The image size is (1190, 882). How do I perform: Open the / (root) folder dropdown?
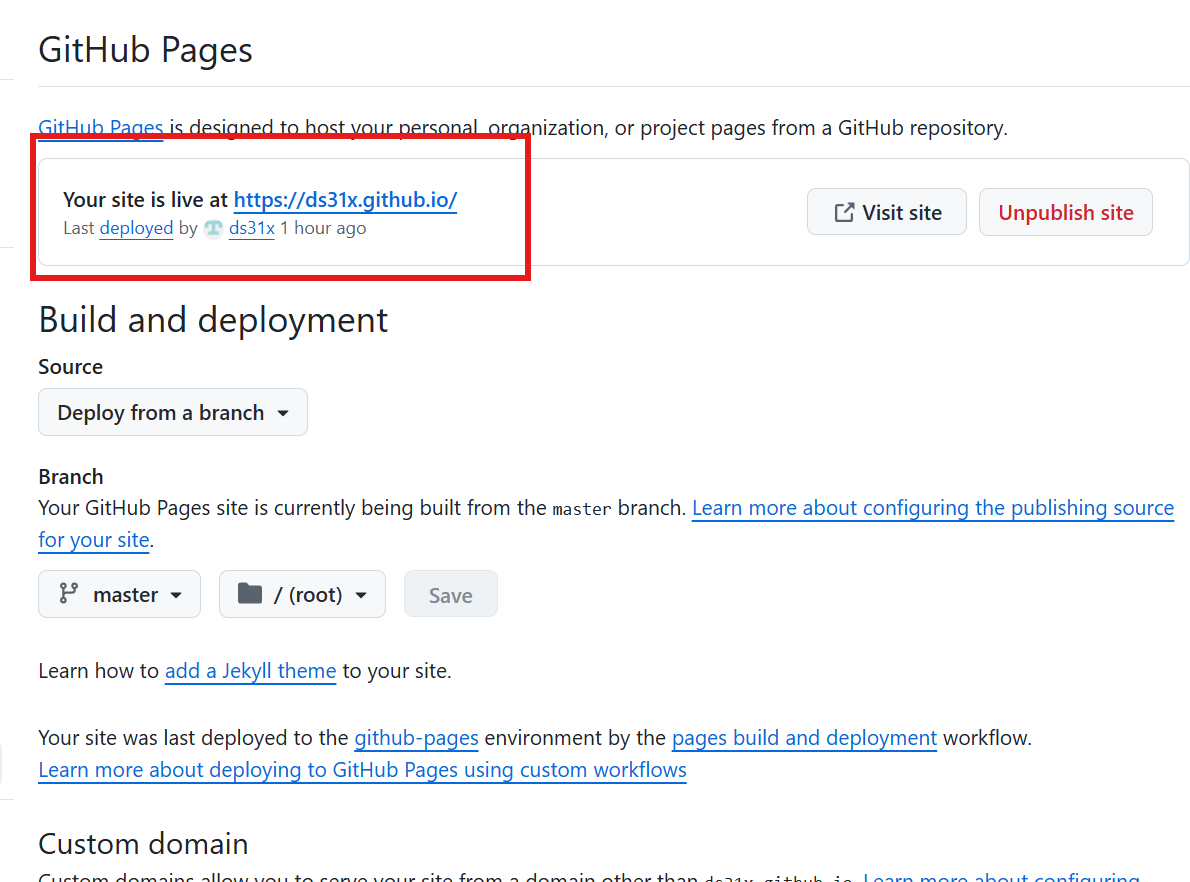tap(302, 594)
